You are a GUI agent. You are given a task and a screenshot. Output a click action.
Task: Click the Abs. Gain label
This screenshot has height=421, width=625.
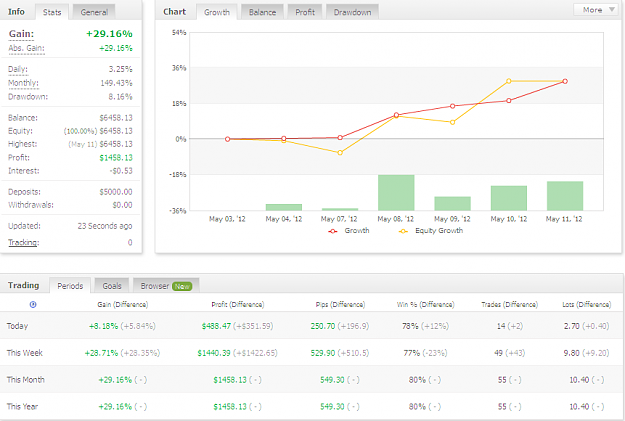click(x=26, y=48)
